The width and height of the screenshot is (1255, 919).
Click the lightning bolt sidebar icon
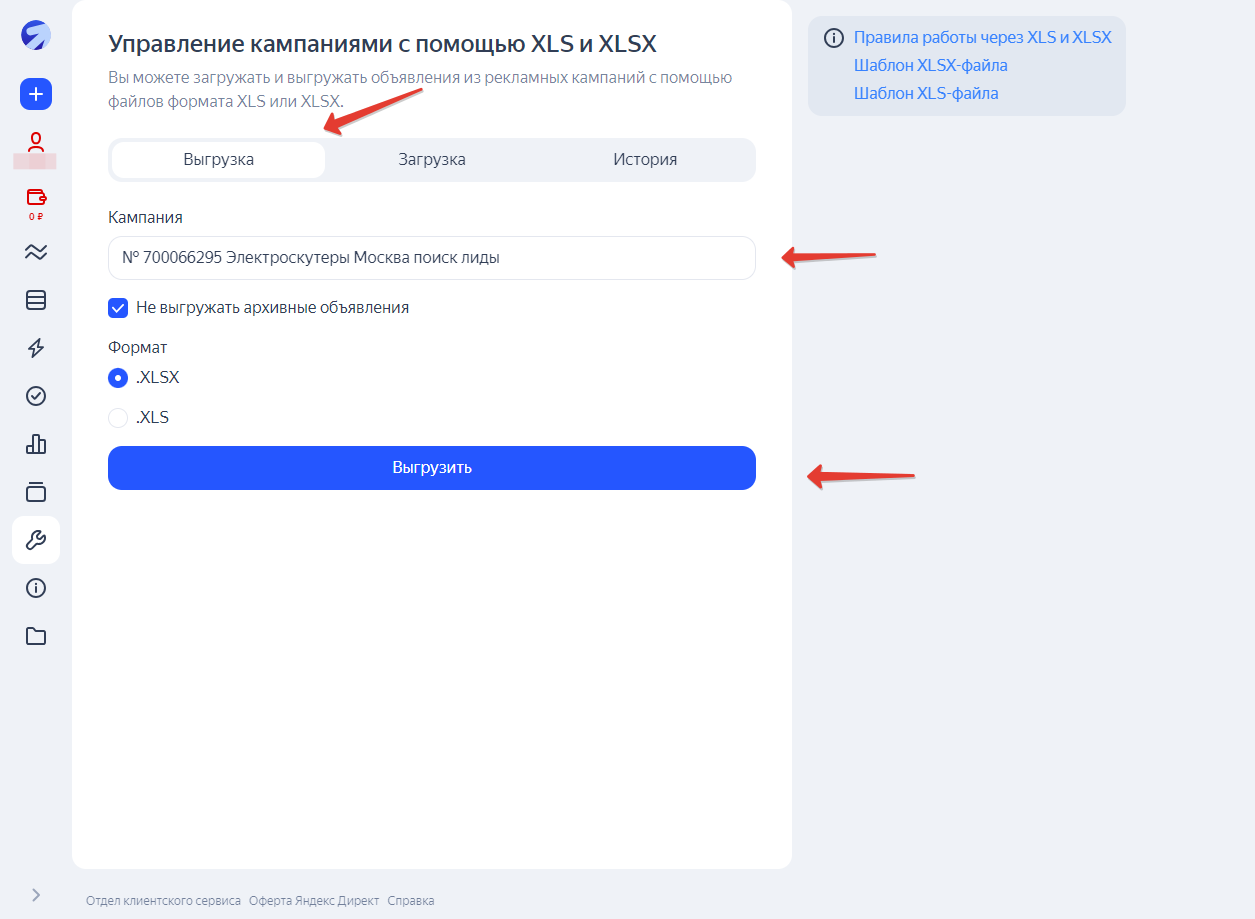36,348
